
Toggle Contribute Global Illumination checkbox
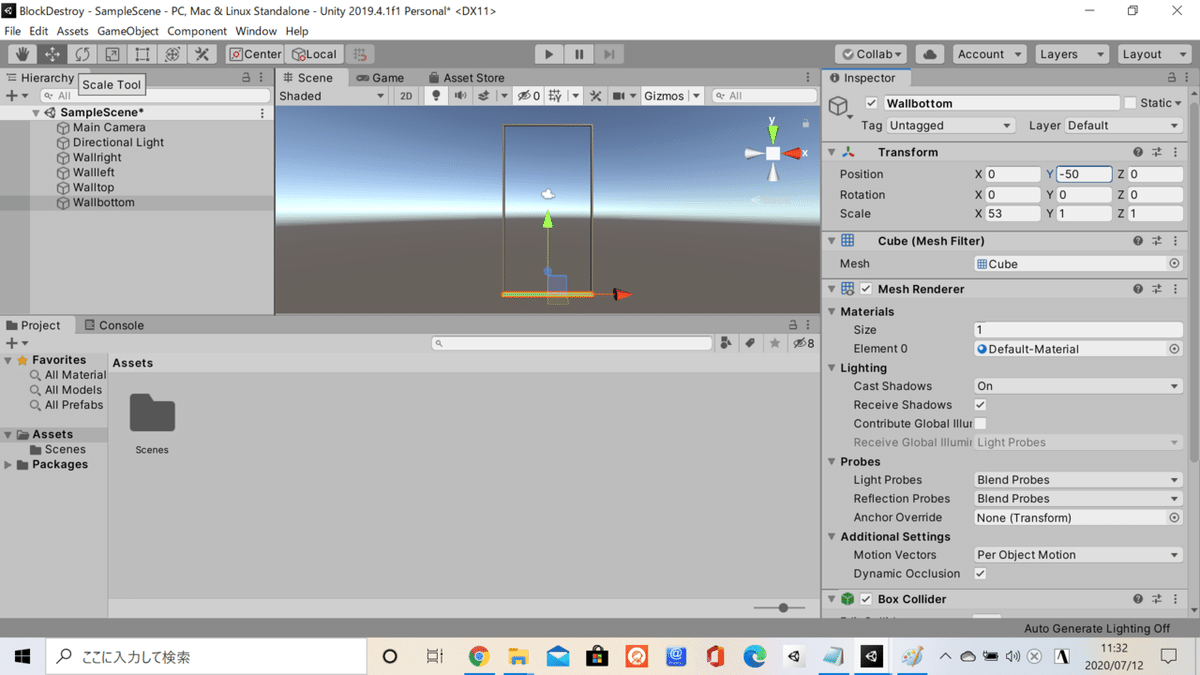click(x=980, y=424)
